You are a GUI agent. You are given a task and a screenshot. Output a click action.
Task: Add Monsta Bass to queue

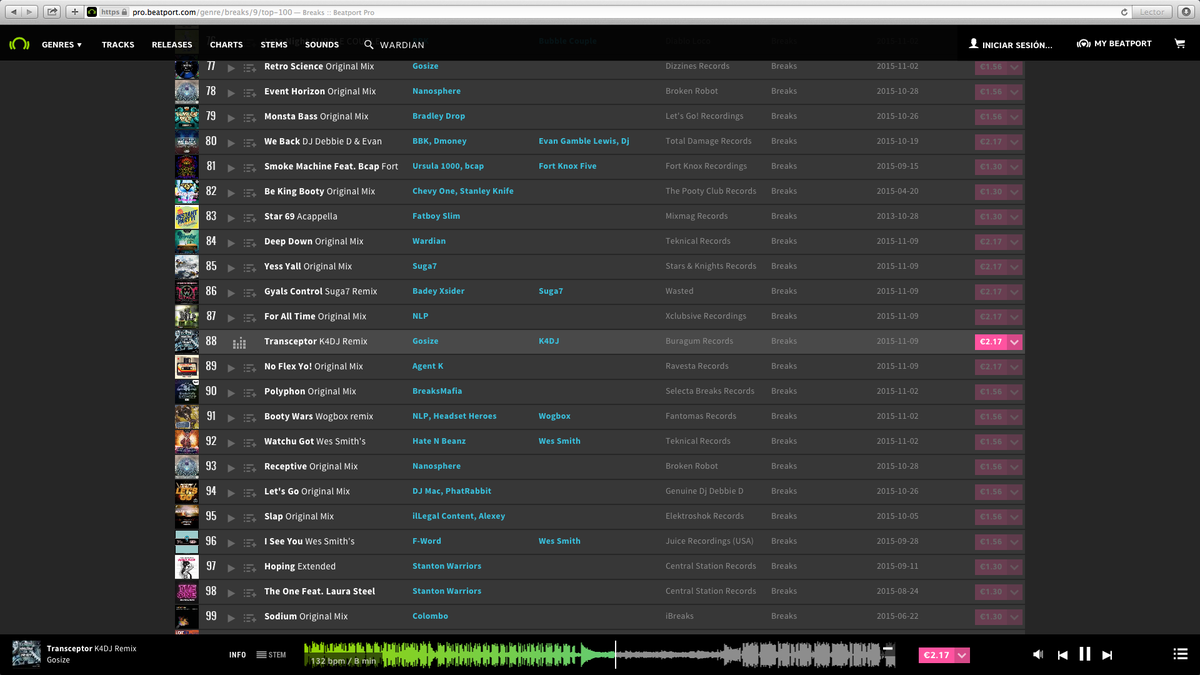(249, 117)
